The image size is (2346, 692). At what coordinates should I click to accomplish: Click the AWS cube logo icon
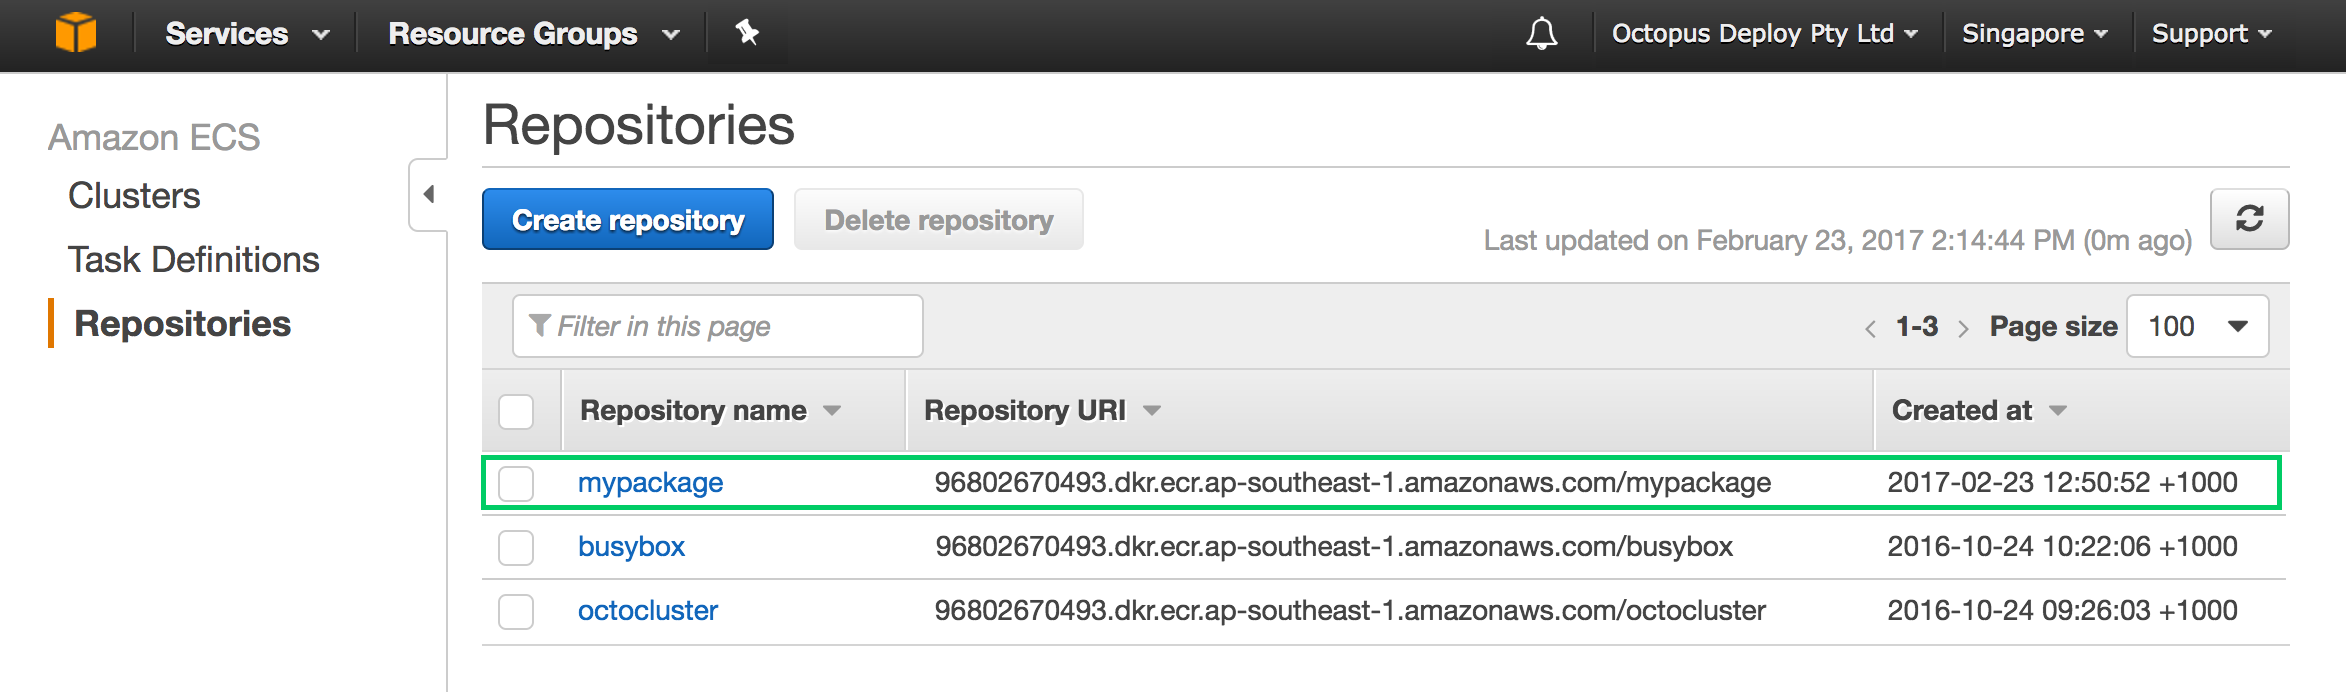click(x=75, y=32)
